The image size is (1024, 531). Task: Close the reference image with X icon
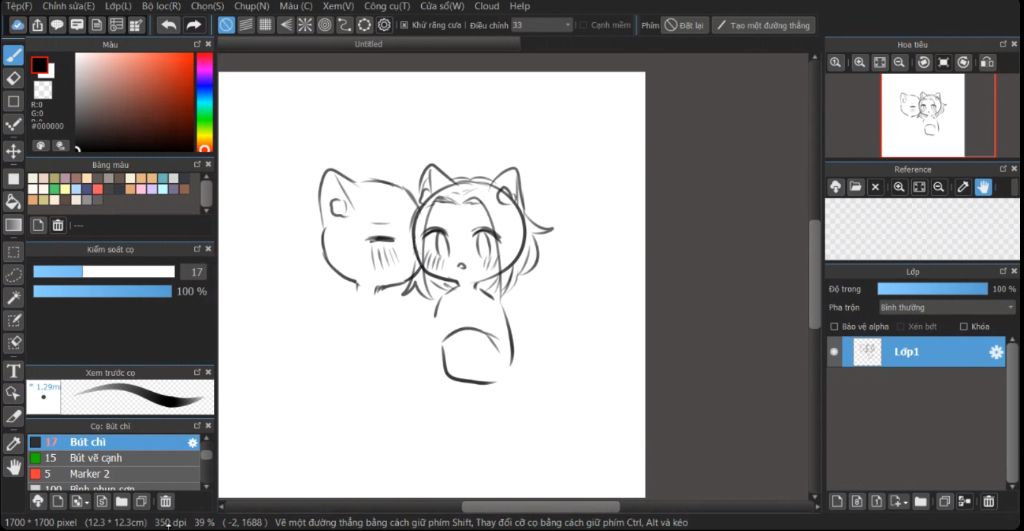coord(876,187)
